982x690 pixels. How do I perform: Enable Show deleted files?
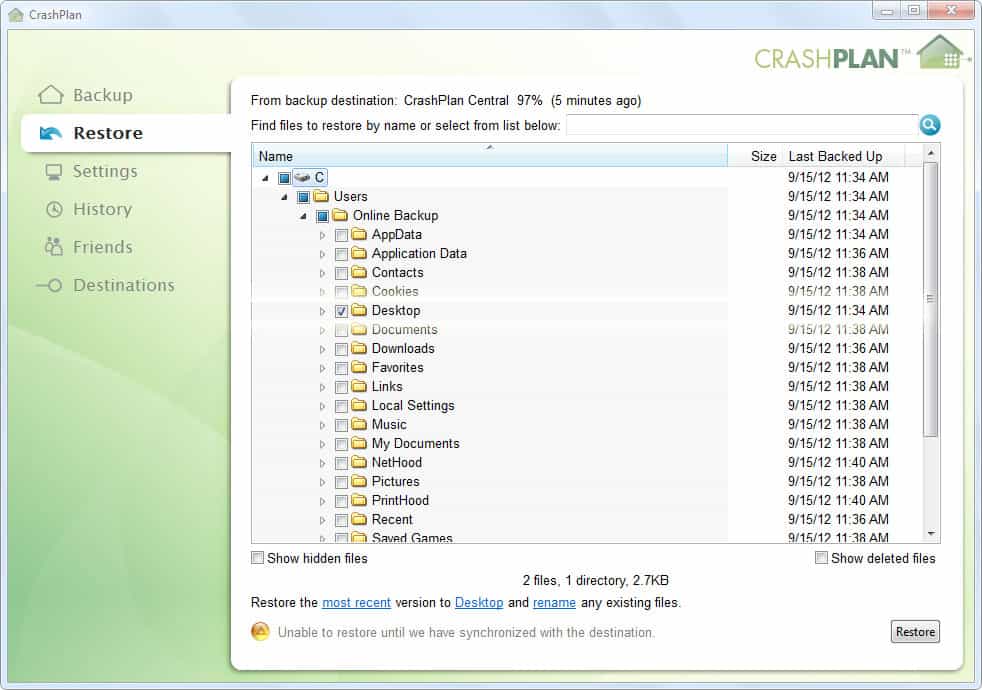(821, 558)
